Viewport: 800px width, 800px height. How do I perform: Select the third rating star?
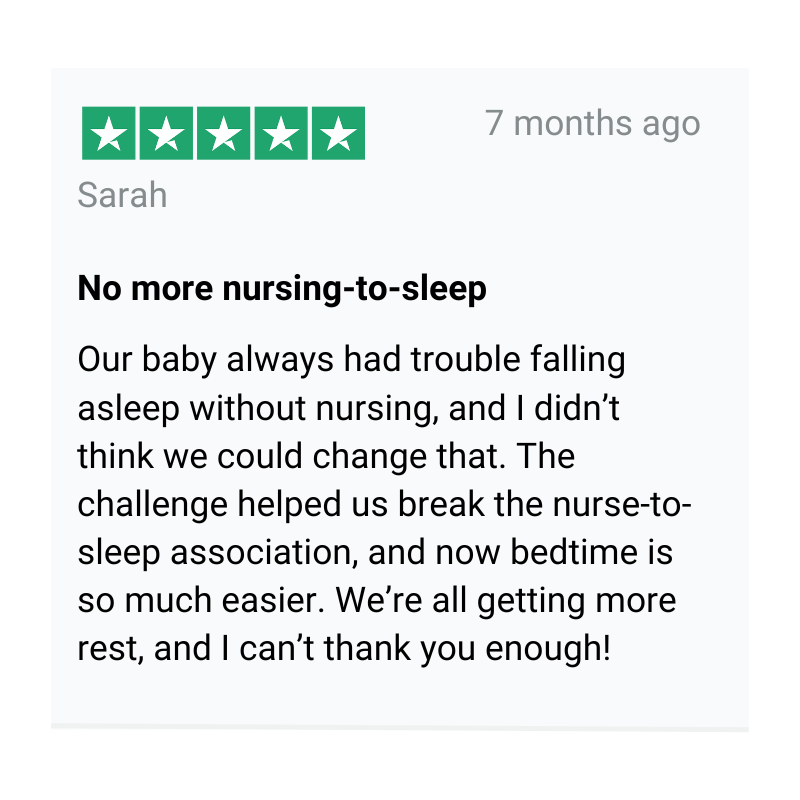[223, 134]
